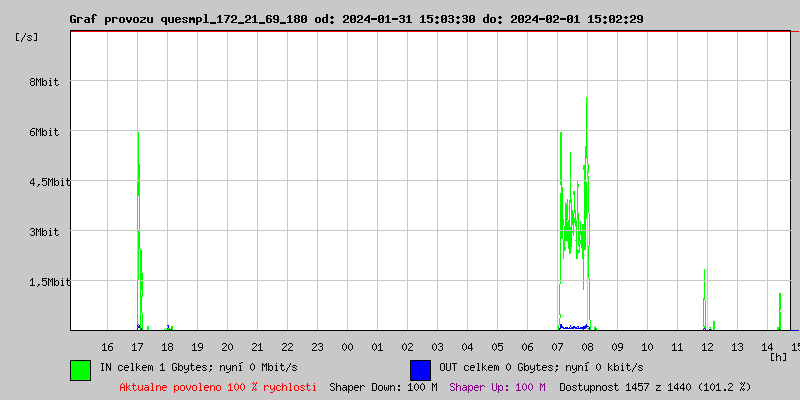
Task: Click the 6Mbit y-axis label
Action: click(44, 132)
